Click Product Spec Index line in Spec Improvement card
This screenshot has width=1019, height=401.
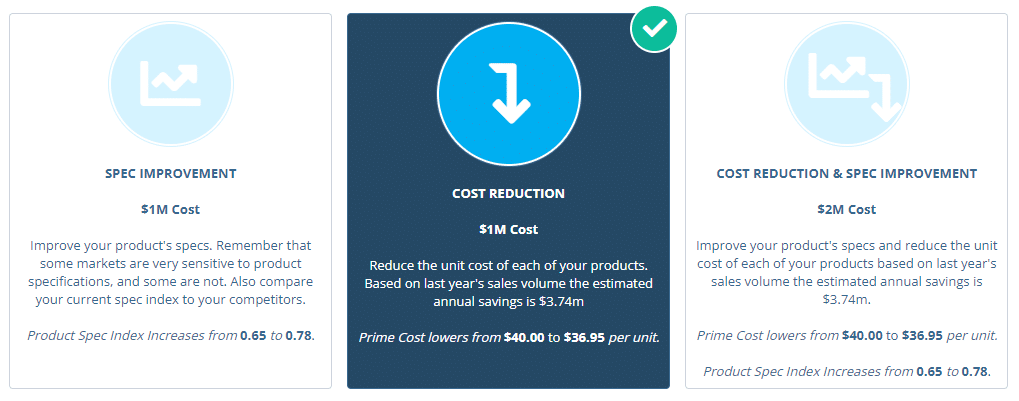tap(171, 336)
